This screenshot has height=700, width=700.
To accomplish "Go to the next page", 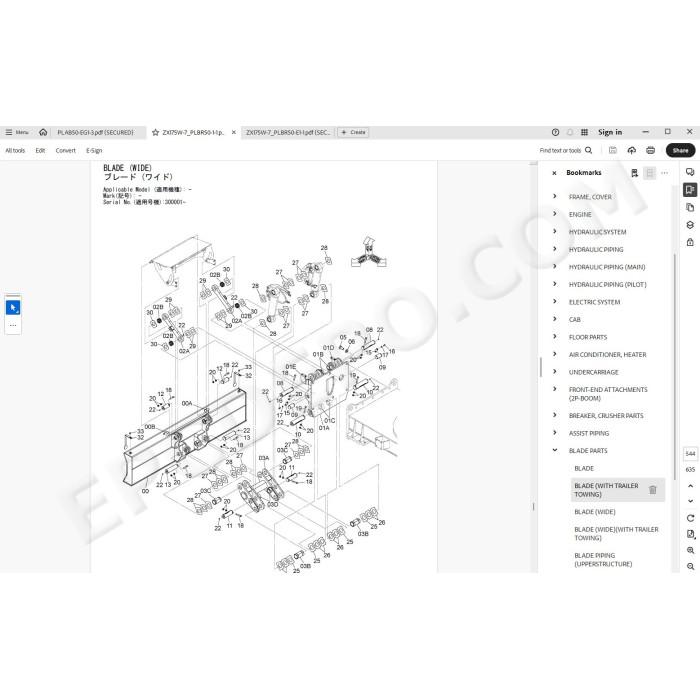I will click(690, 501).
